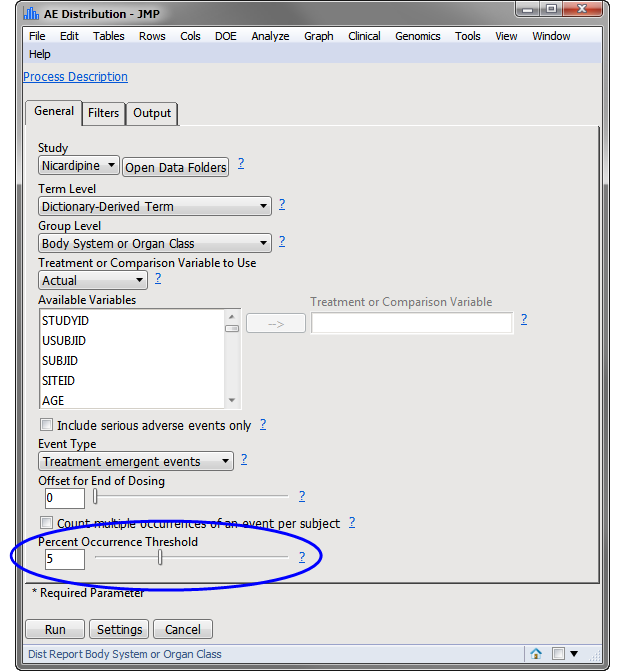630x671 pixels.
Task: Click the Percent Occurrence Threshold value field
Action: 65,559
